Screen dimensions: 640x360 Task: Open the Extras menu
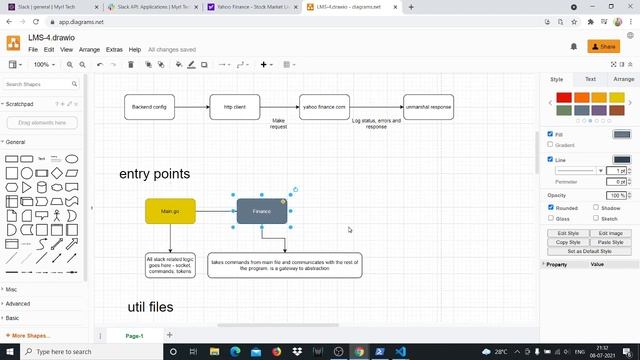coord(114,49)
